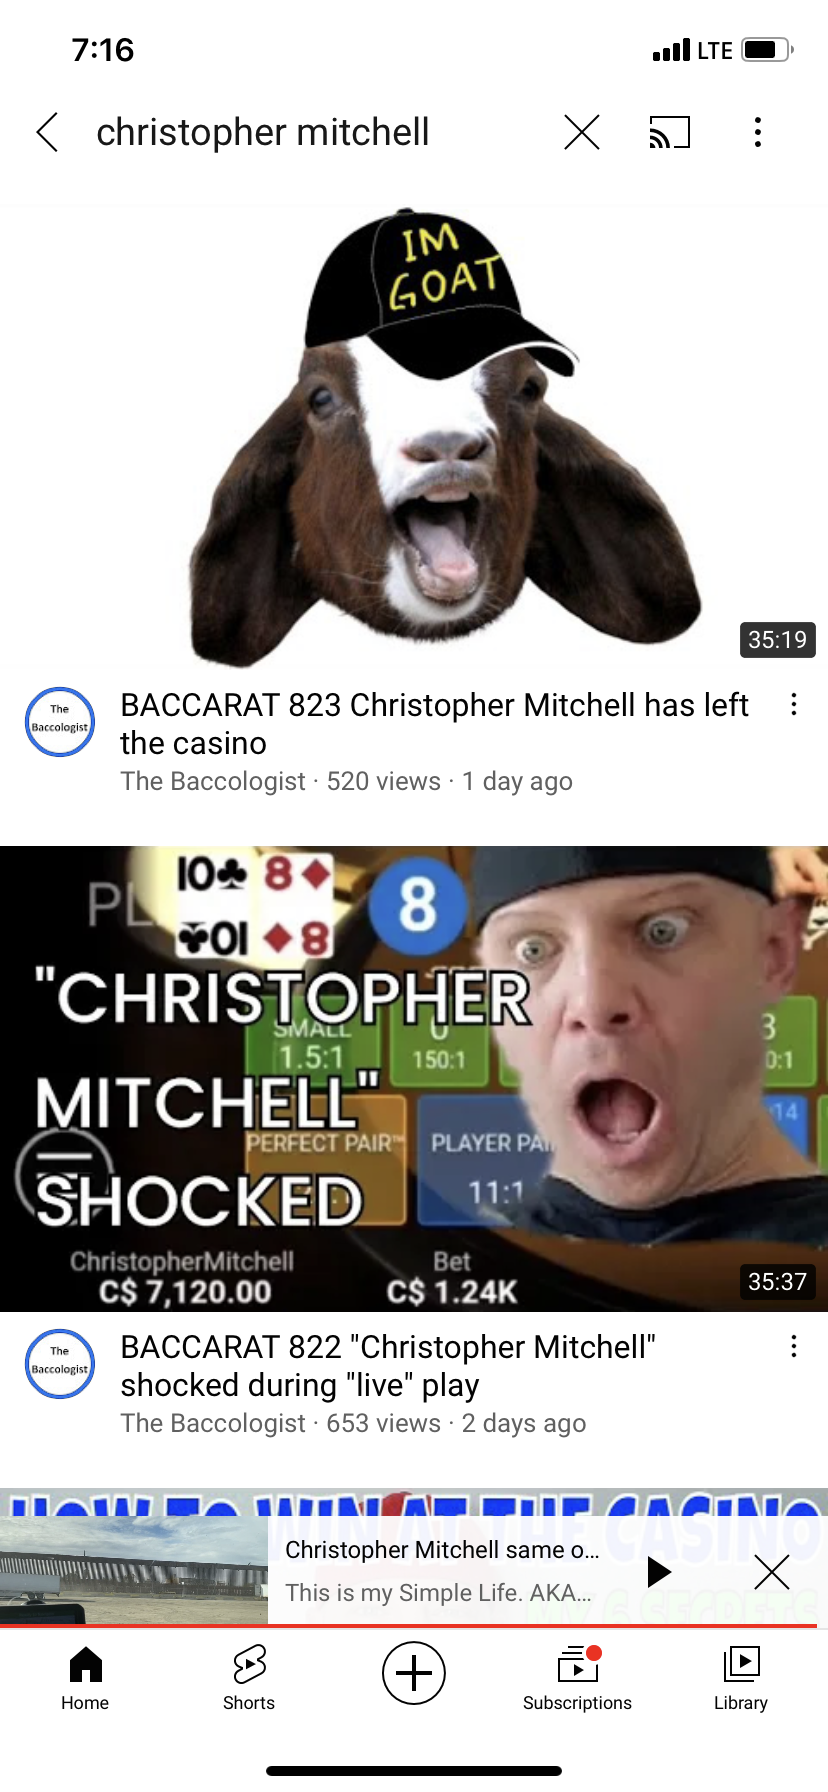Open options menu for BACCARAT 822 video
This screenshot has height=1792, width=828.
click(x=794, y=1347)
